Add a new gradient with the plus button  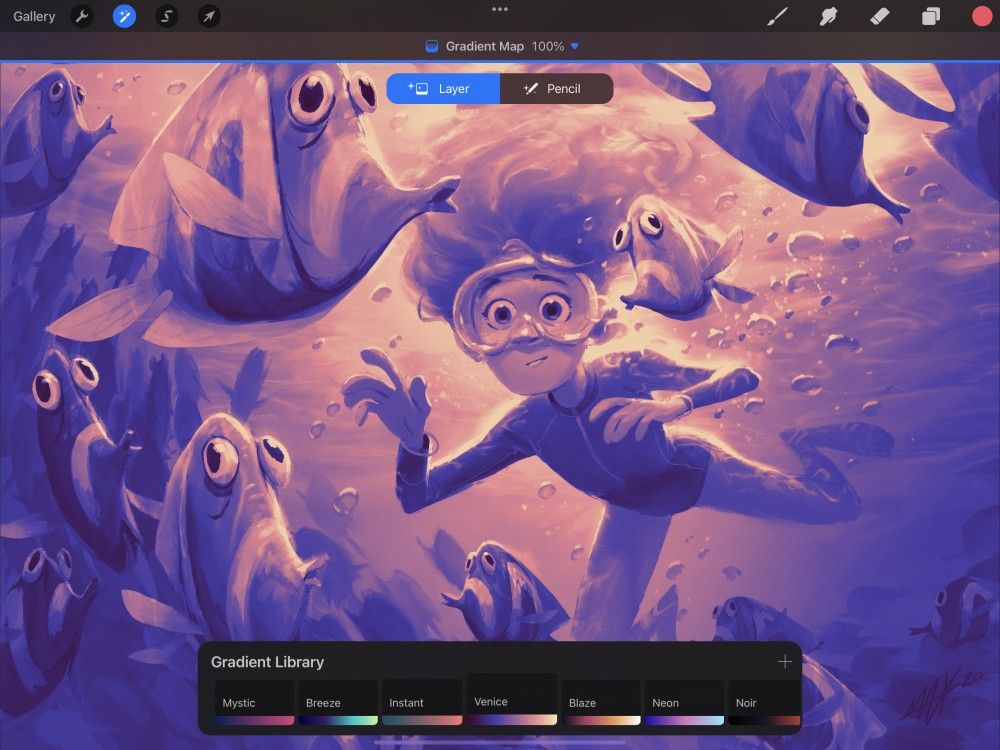[785, 661]
